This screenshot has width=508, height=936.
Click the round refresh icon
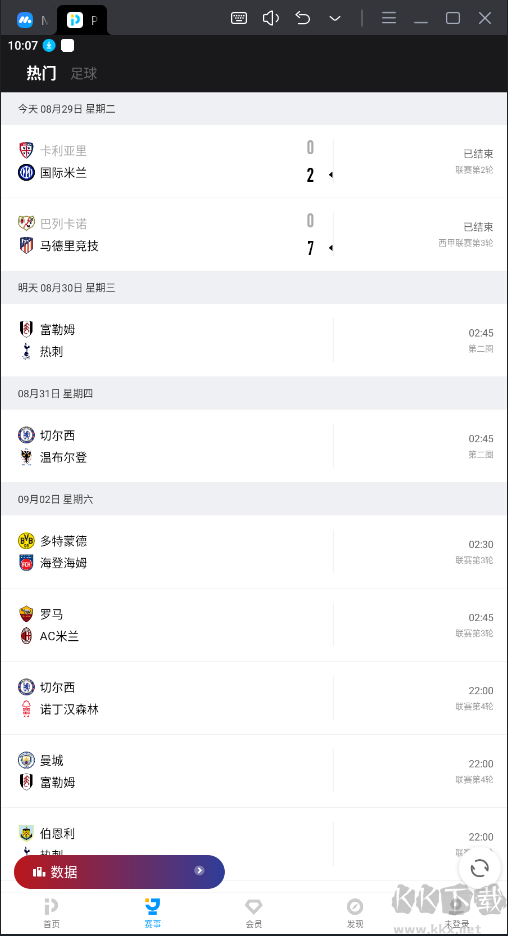tap(479, 868)
